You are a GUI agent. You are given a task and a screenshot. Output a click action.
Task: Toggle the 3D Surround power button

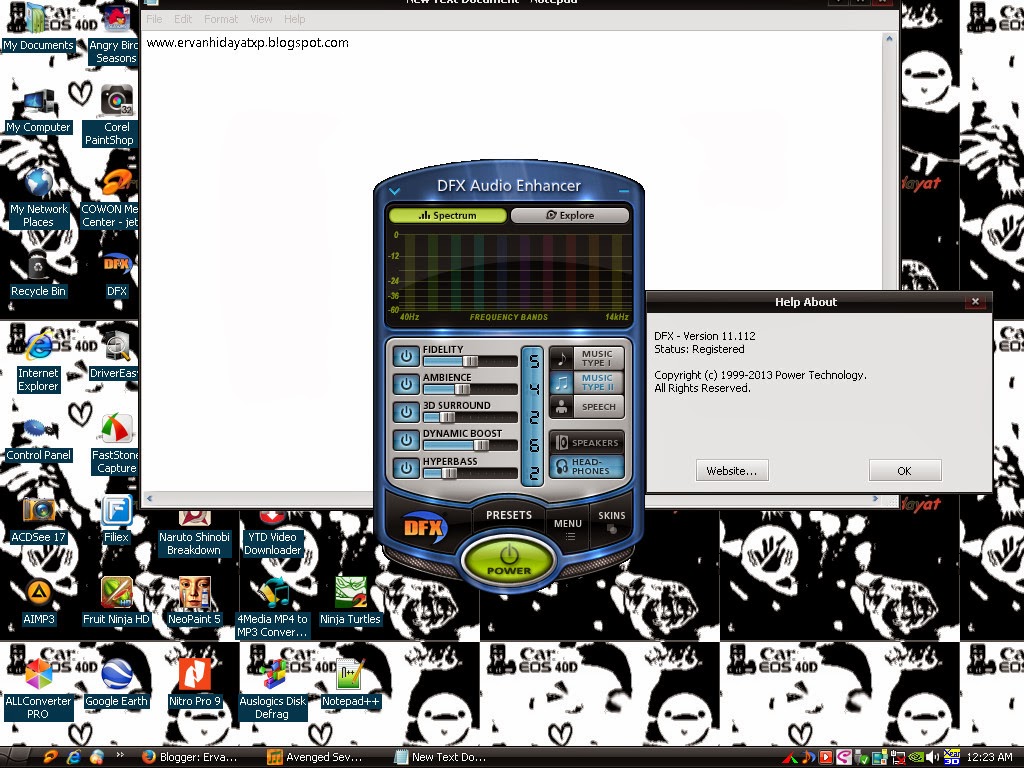tap(406, 412)
